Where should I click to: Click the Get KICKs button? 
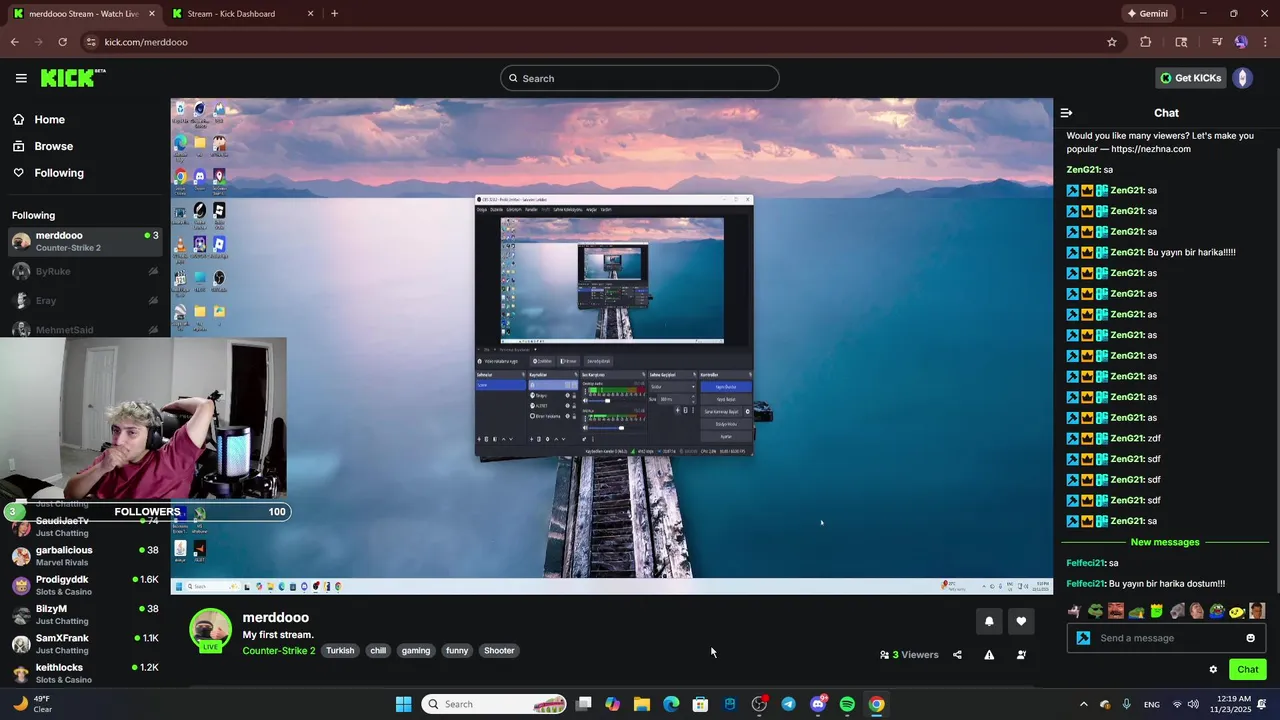[x=1190, y=78]
